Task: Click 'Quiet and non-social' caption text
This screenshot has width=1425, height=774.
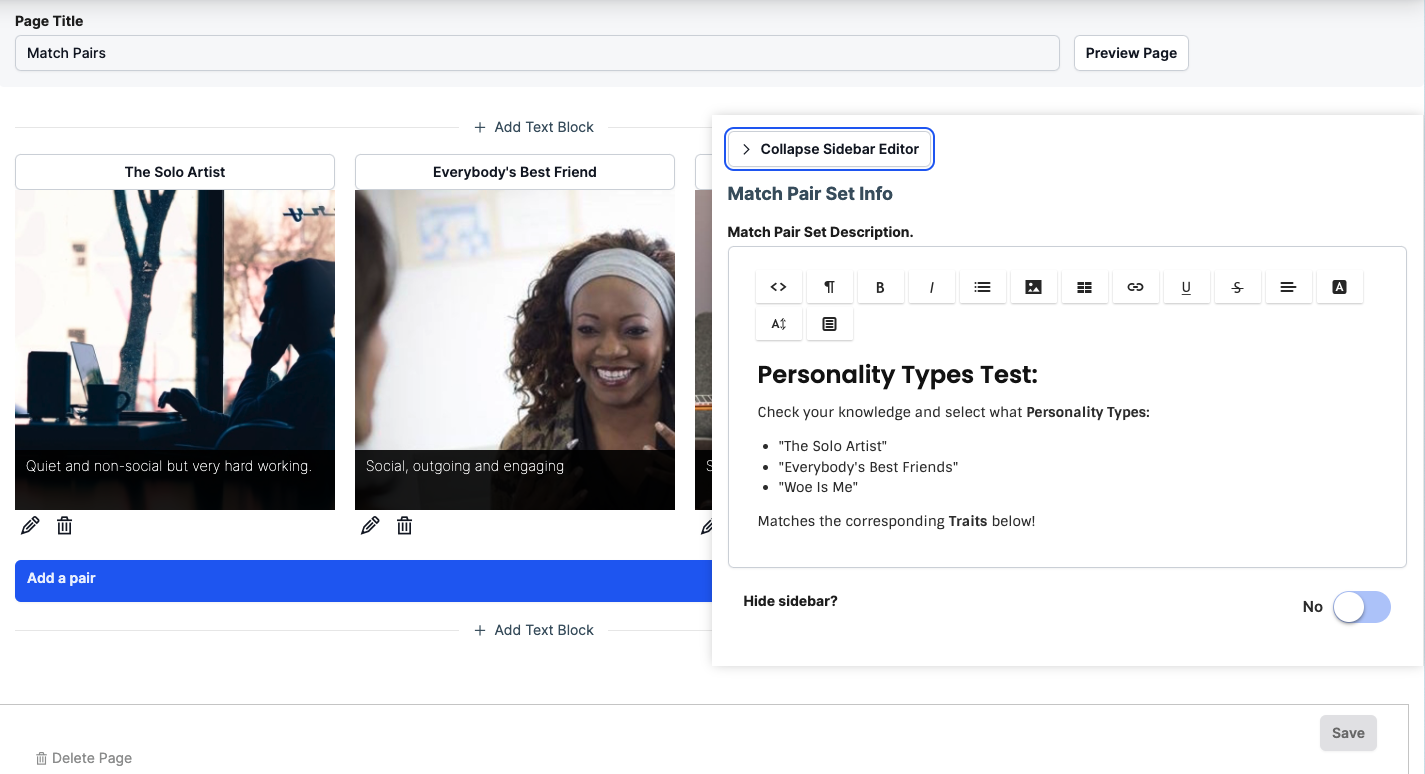Action: click(169, 466)
